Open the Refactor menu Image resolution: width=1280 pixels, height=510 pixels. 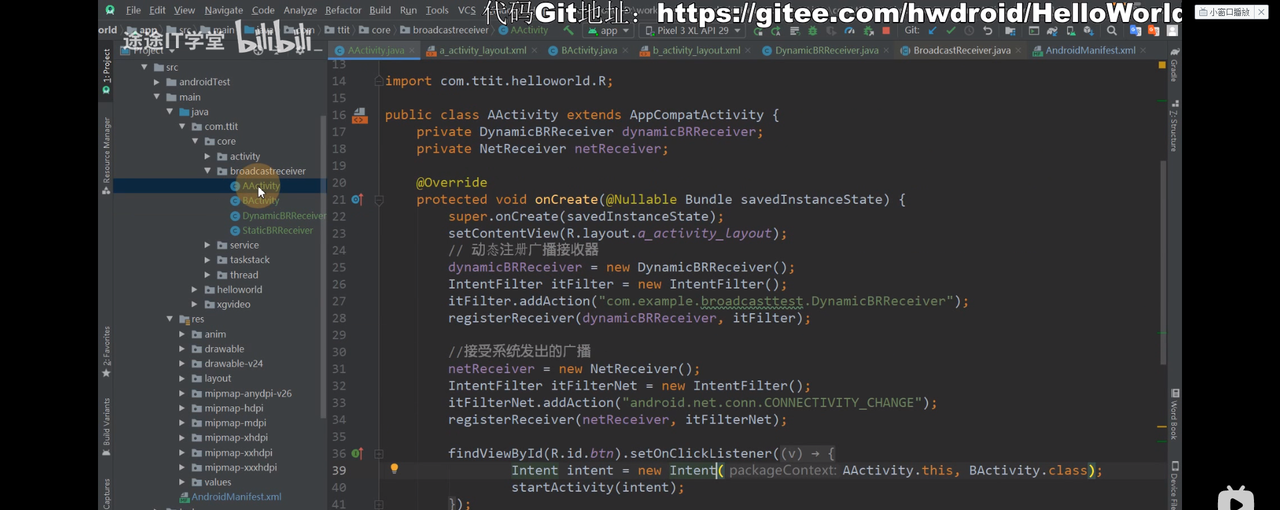[343, 10]
